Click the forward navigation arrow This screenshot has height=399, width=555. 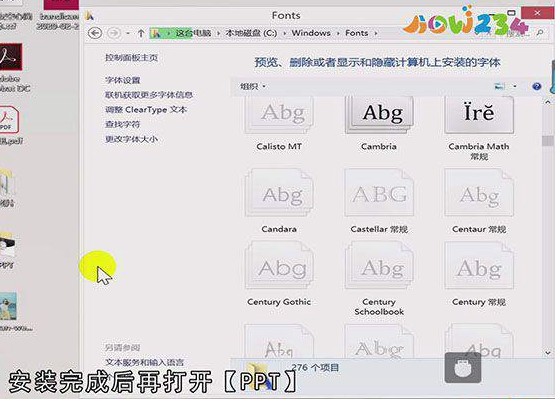pos(114,33)
